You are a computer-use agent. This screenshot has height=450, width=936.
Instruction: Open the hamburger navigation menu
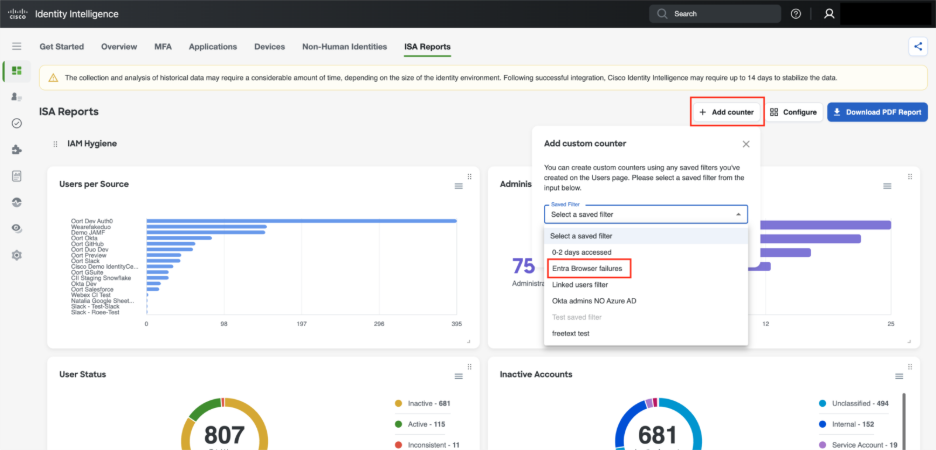pyautogui.click(x=16, y=47)
